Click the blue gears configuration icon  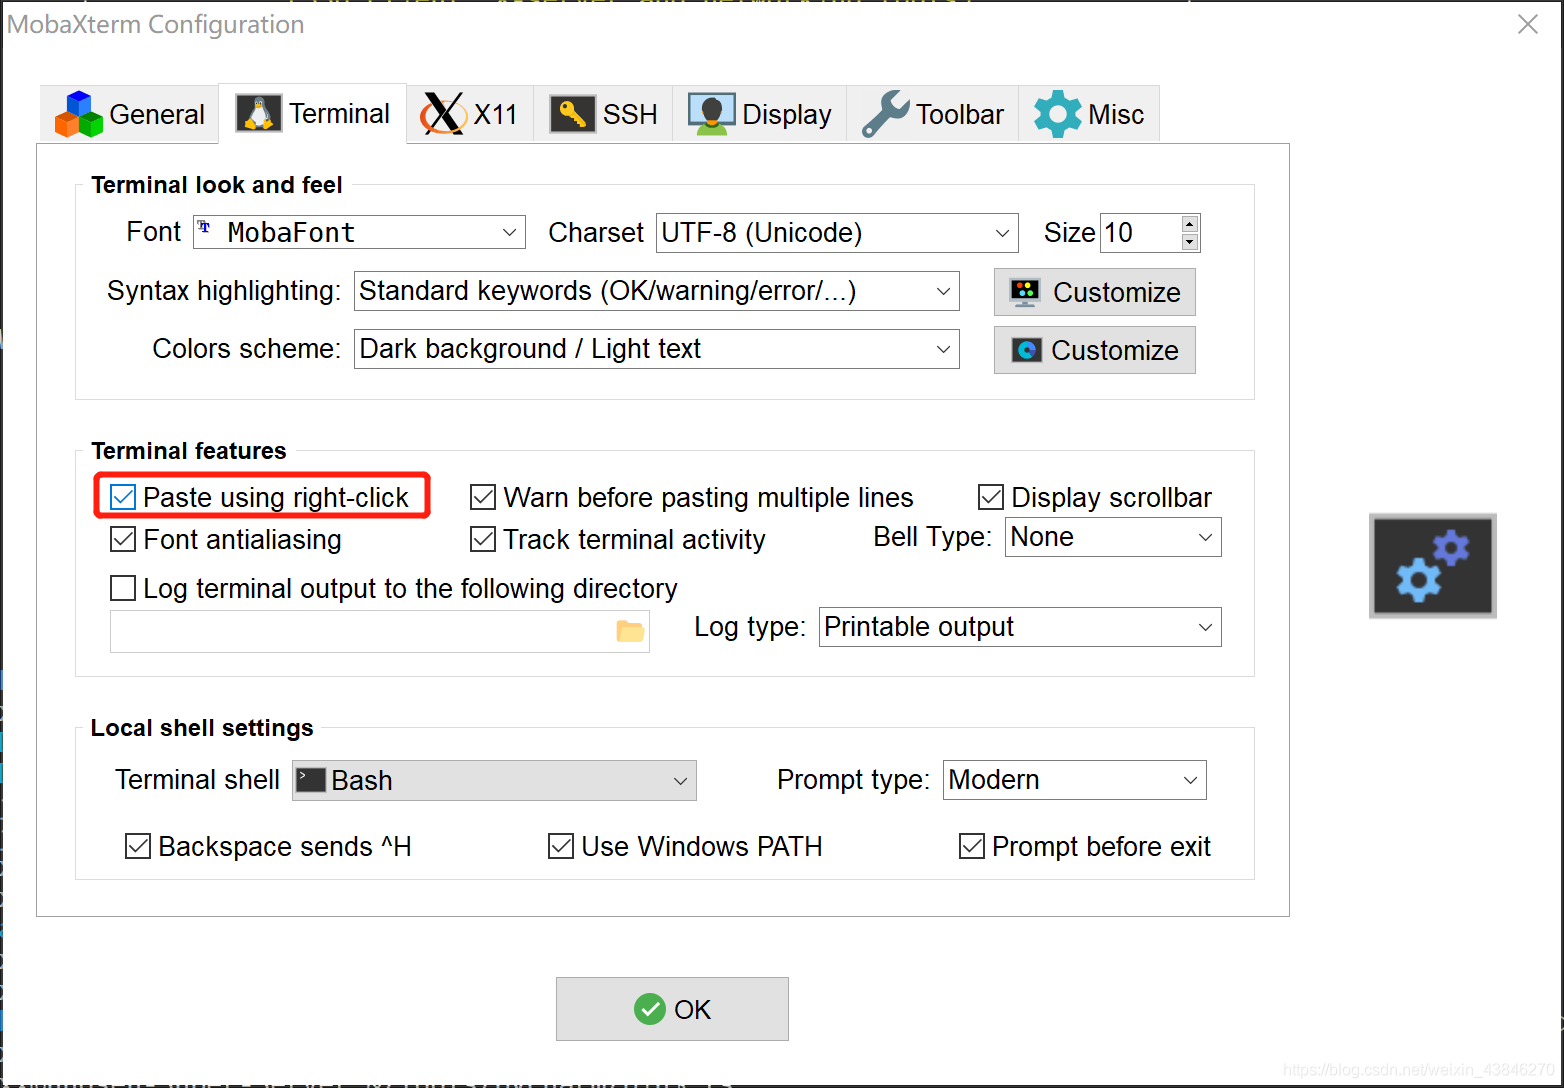pyautogui.click(x=1433, y=566)
